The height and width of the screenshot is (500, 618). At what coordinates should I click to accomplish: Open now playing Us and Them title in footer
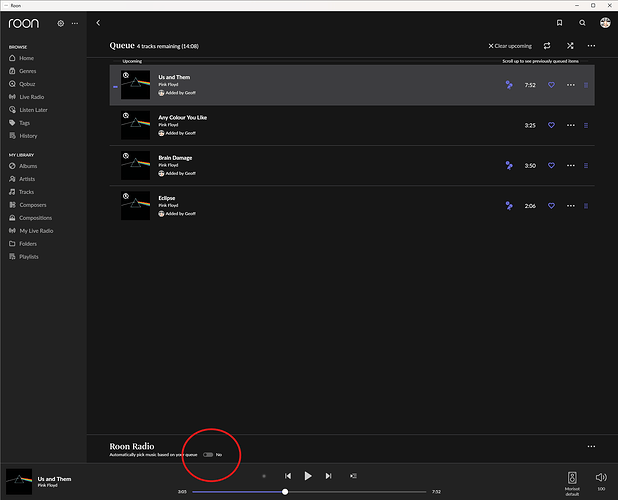coord(54,479)
